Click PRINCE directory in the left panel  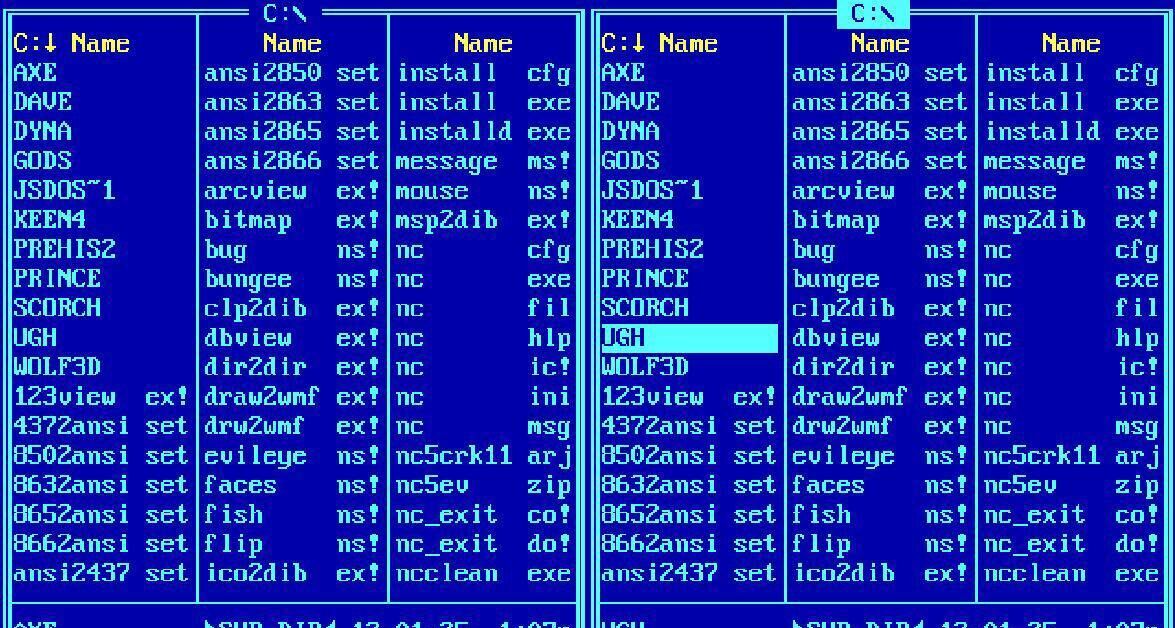click(x=58, y=279)
